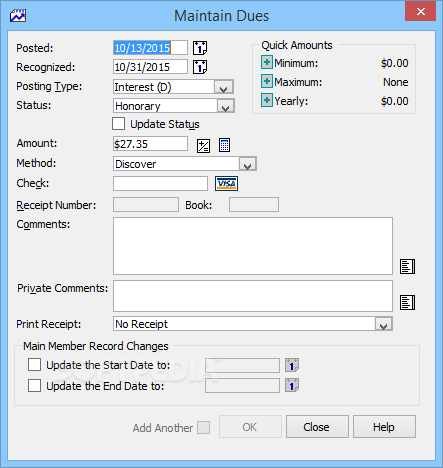443x468 pixels.
Task: Click the Posting Type label
Action: [x=49, y=87]
